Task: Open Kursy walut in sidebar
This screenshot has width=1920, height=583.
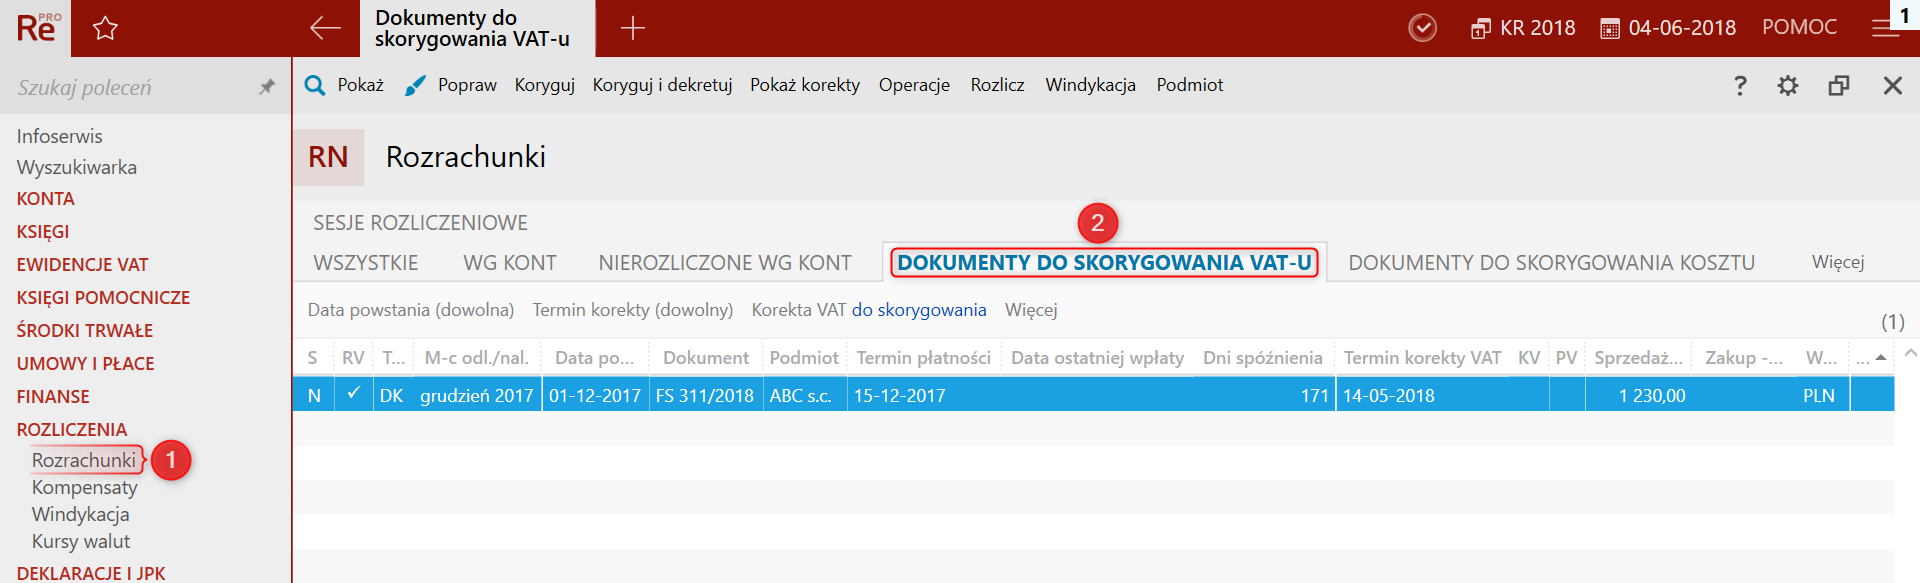Action: (x=81, y=541)
